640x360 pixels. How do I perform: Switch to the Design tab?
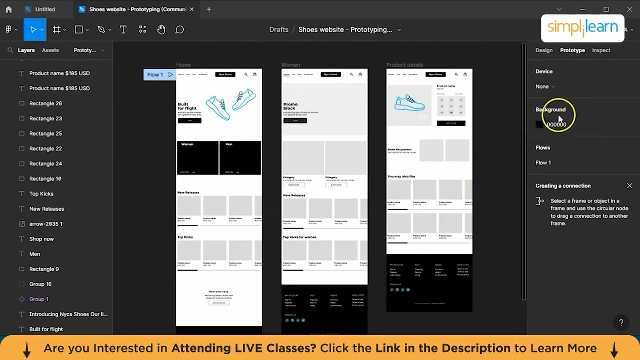pos(544,50)
